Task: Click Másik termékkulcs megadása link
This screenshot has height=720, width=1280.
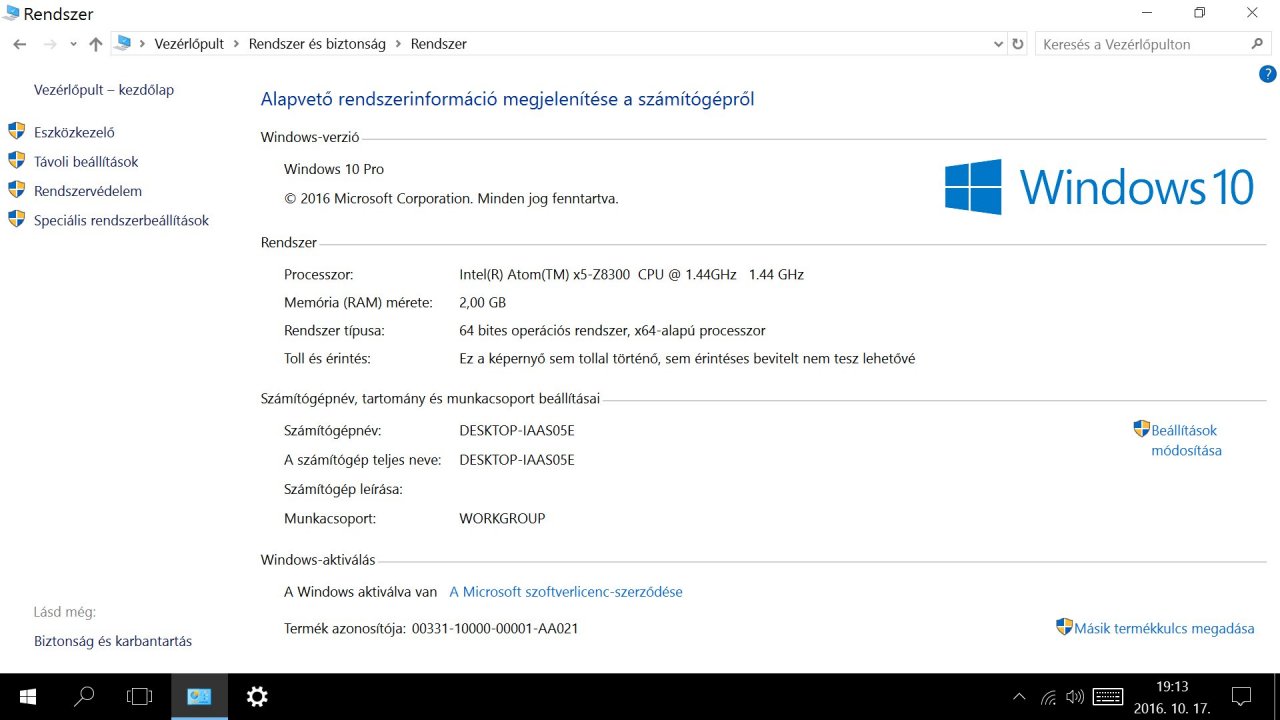Action: point(1164,629)
